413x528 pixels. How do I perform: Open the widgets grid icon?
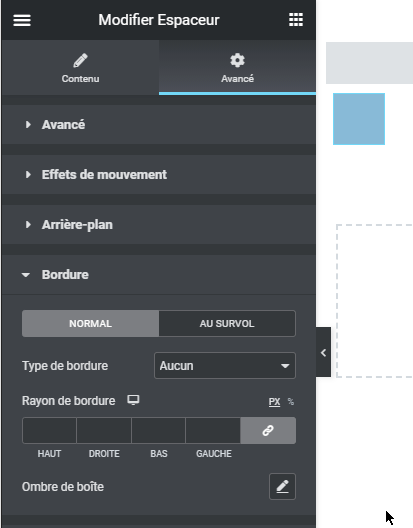296,20
